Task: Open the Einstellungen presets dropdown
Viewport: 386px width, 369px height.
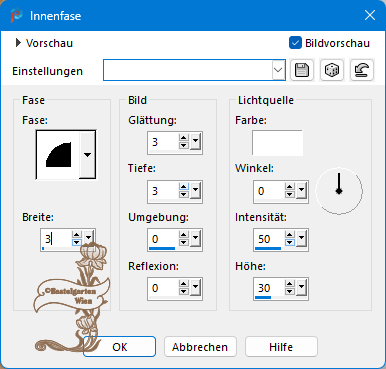Action: [x=278, y=70]
